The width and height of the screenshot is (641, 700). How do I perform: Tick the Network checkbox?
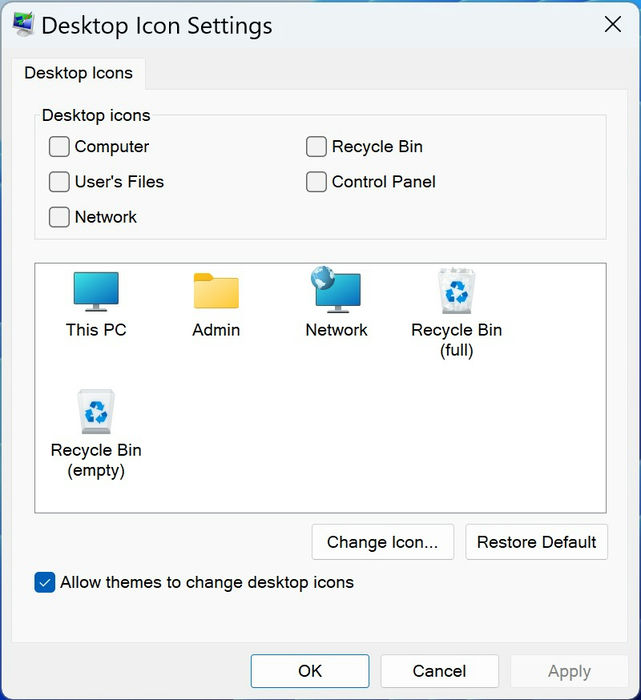tap(59, 217)
